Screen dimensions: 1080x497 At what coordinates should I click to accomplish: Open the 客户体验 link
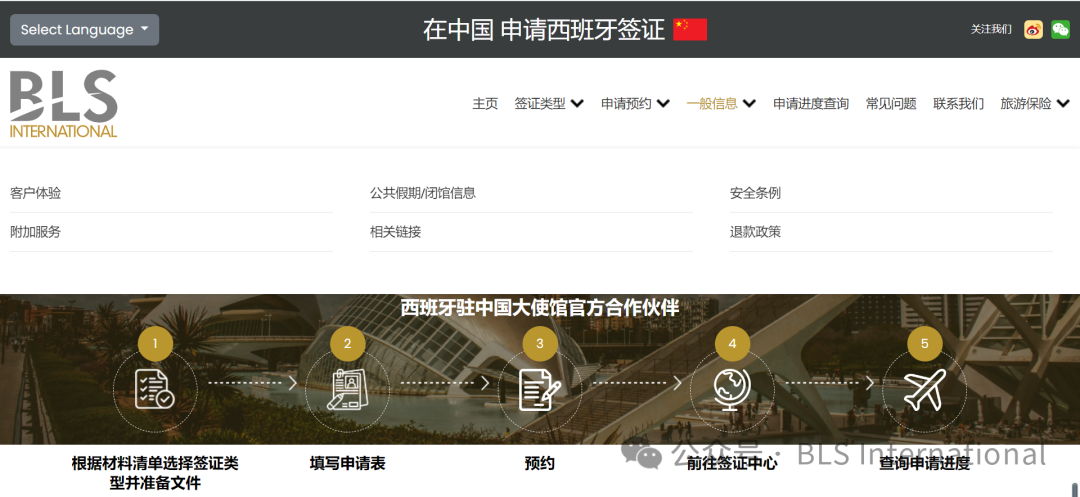[x=35, y=193]
